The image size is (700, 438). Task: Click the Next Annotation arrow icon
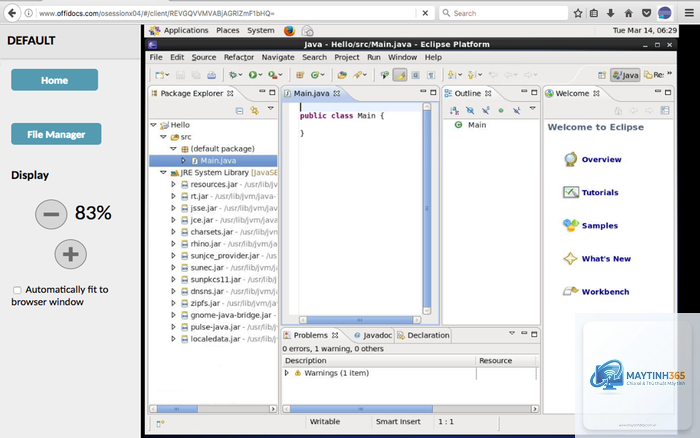(x=451, y=75)
